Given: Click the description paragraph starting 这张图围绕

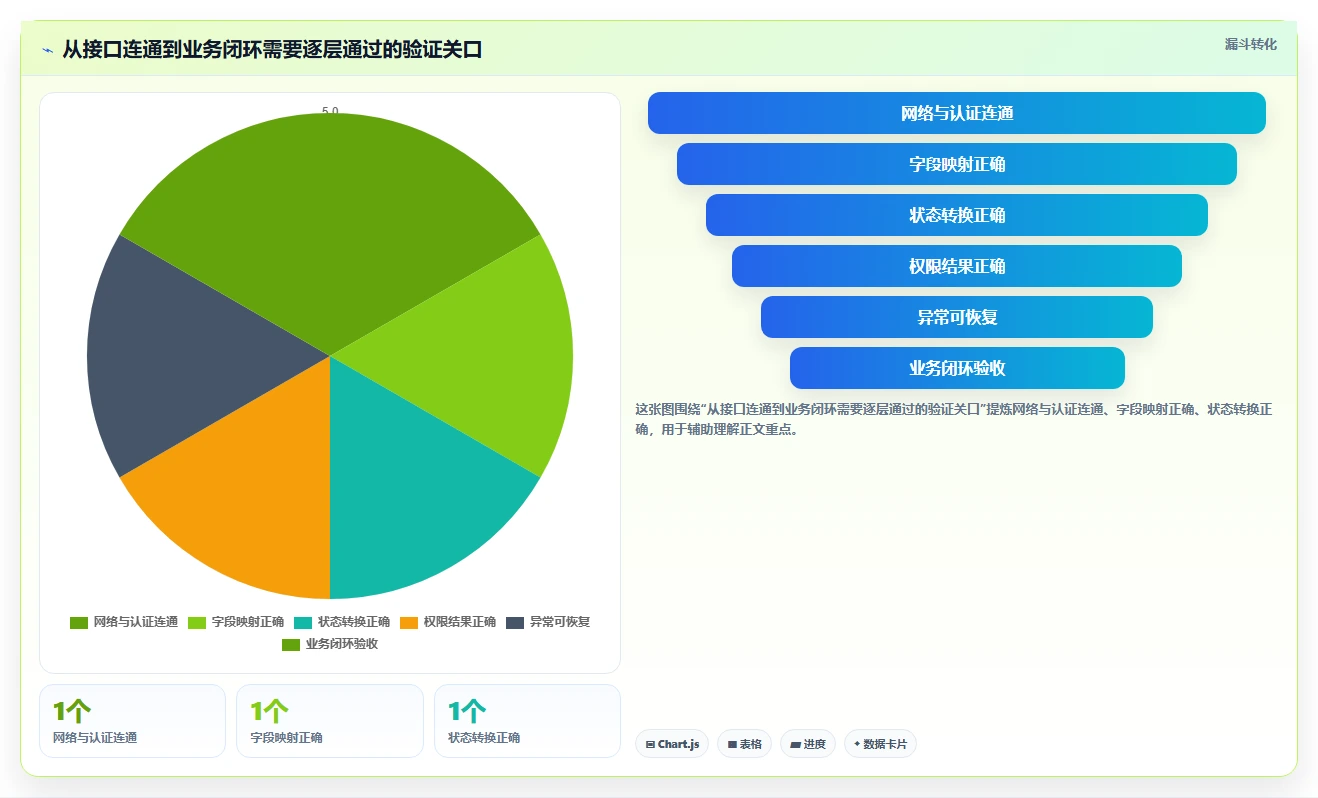Looking at the screenshot, I should 953,420.
